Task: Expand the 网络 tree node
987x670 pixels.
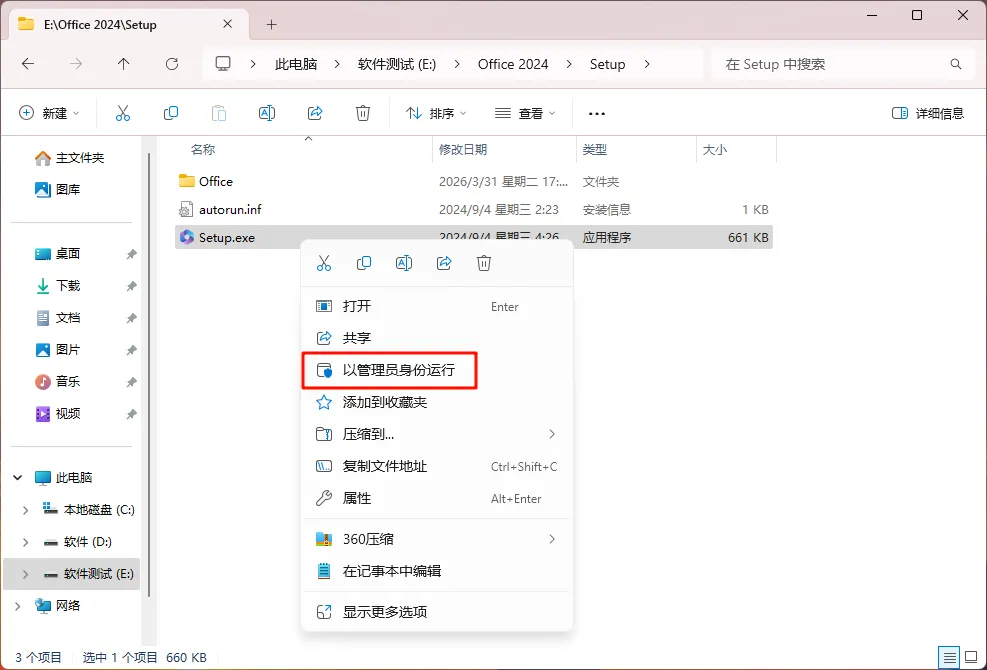Action: click(x=18, y=606)
